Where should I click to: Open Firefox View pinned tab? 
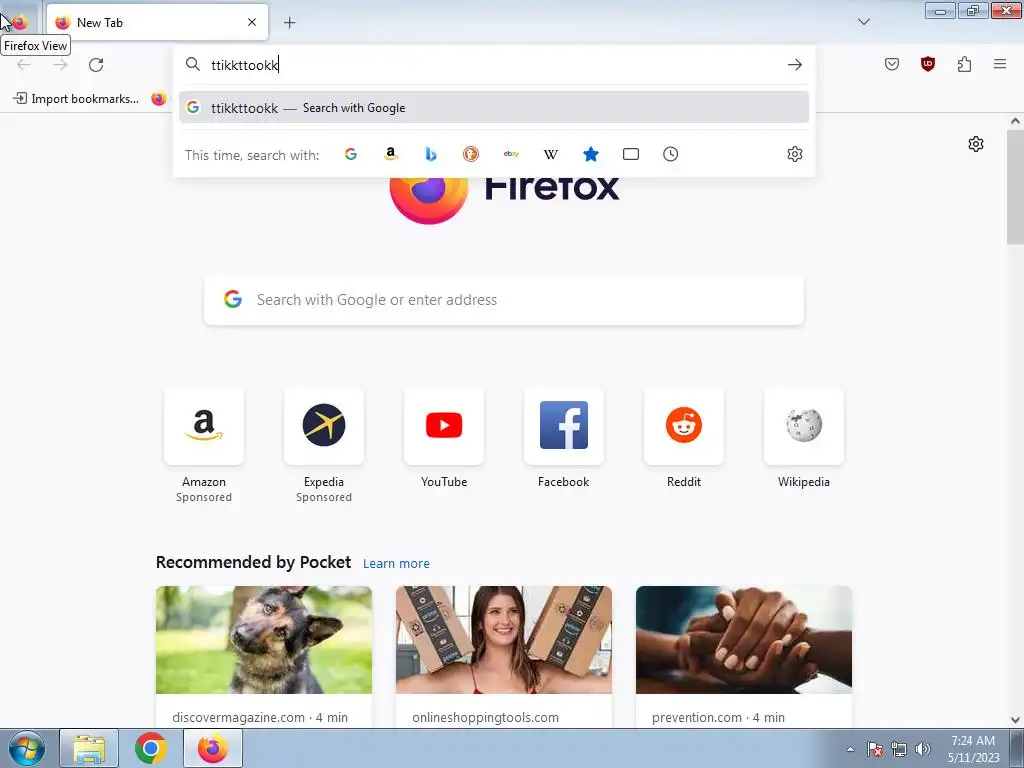20,22
